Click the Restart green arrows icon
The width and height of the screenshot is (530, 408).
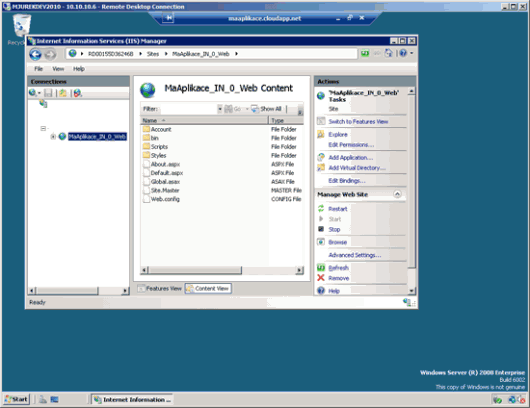coord(321,209)
